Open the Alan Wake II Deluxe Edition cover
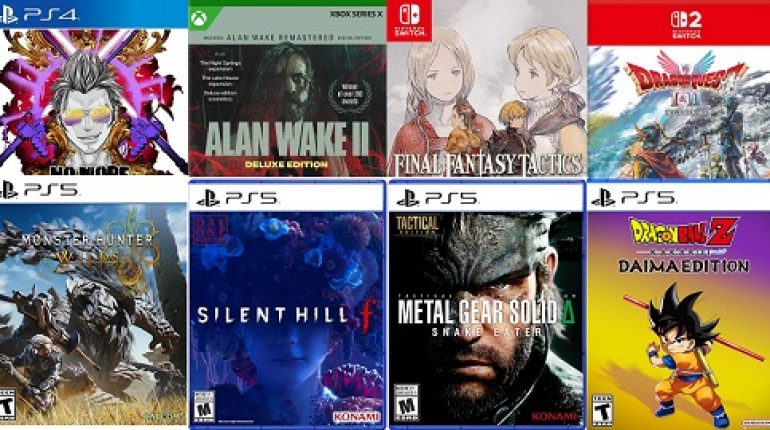The width and height of the screenshot is (770, 430). coord(287,88)
